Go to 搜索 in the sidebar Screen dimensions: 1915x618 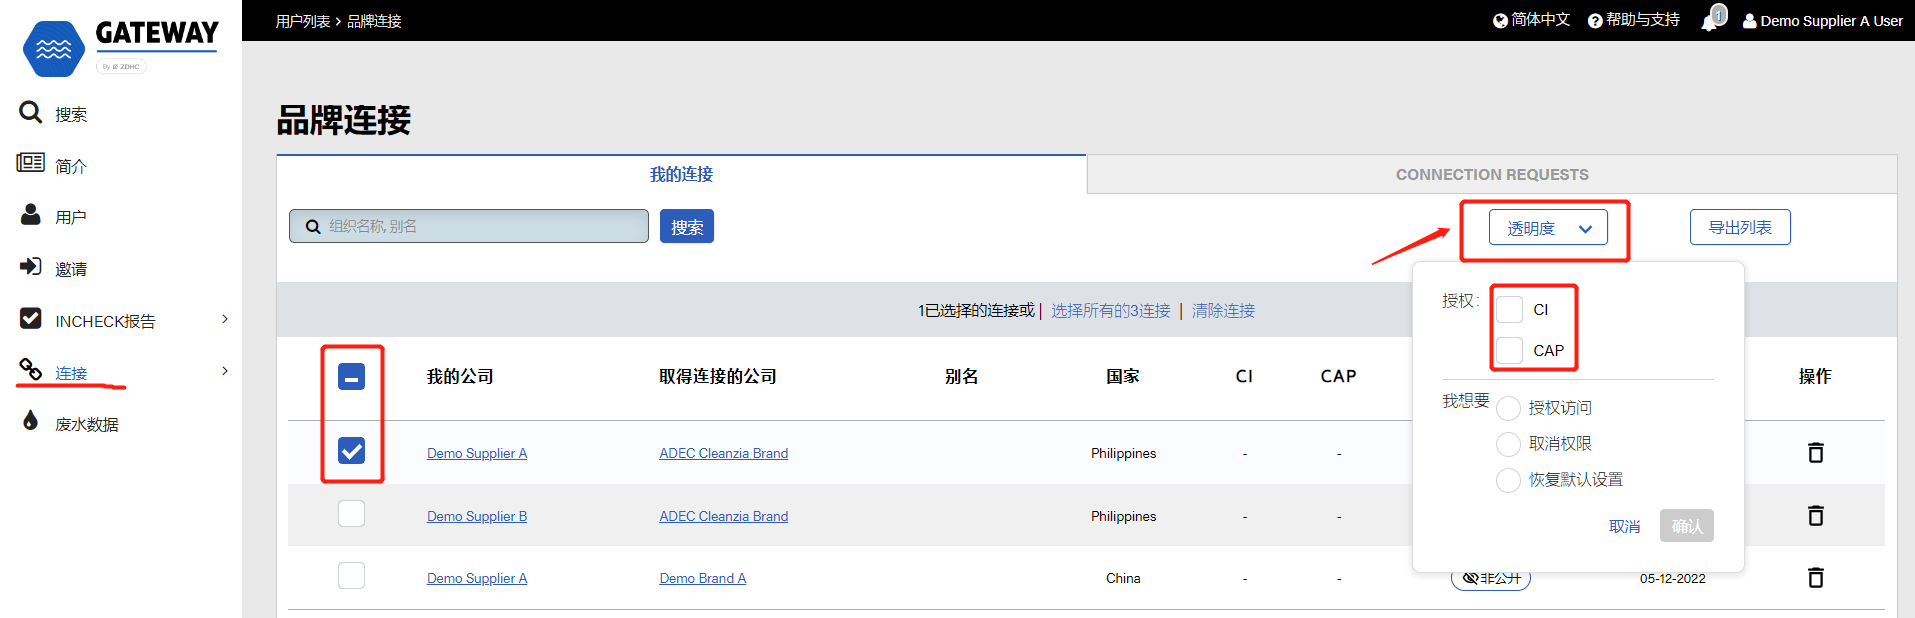(71, 114)
